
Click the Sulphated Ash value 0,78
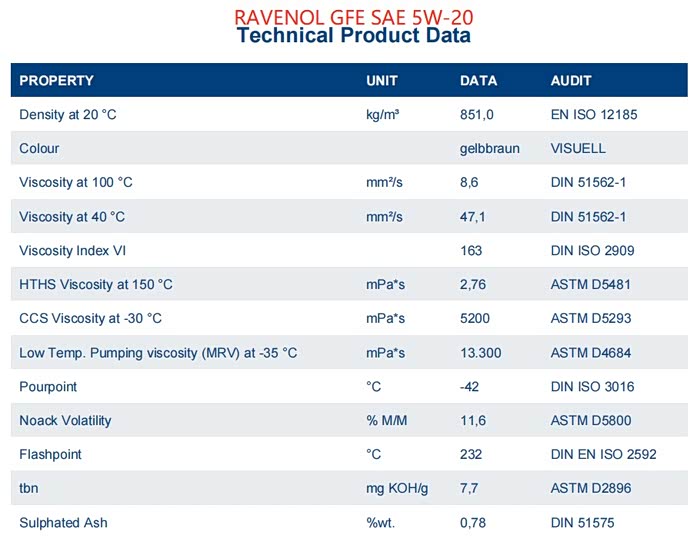473,523
